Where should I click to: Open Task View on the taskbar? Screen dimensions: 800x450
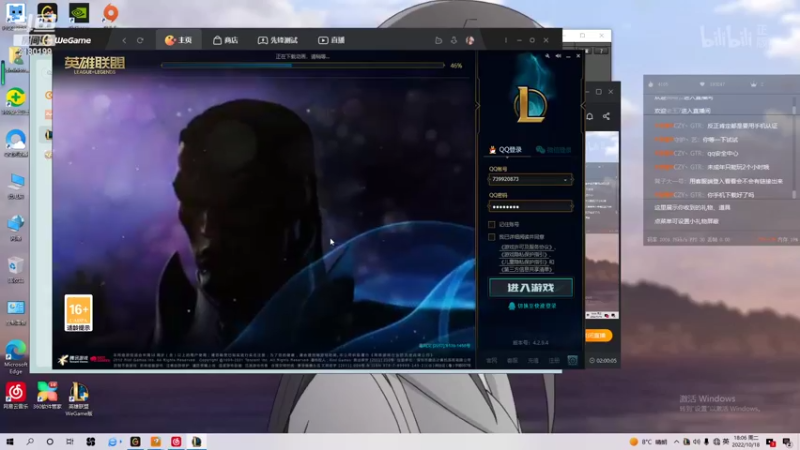[70, 442]
